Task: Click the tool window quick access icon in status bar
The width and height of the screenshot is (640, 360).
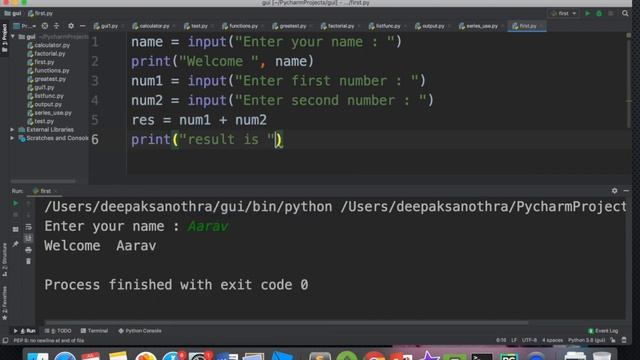Action: tap(5, 340)
